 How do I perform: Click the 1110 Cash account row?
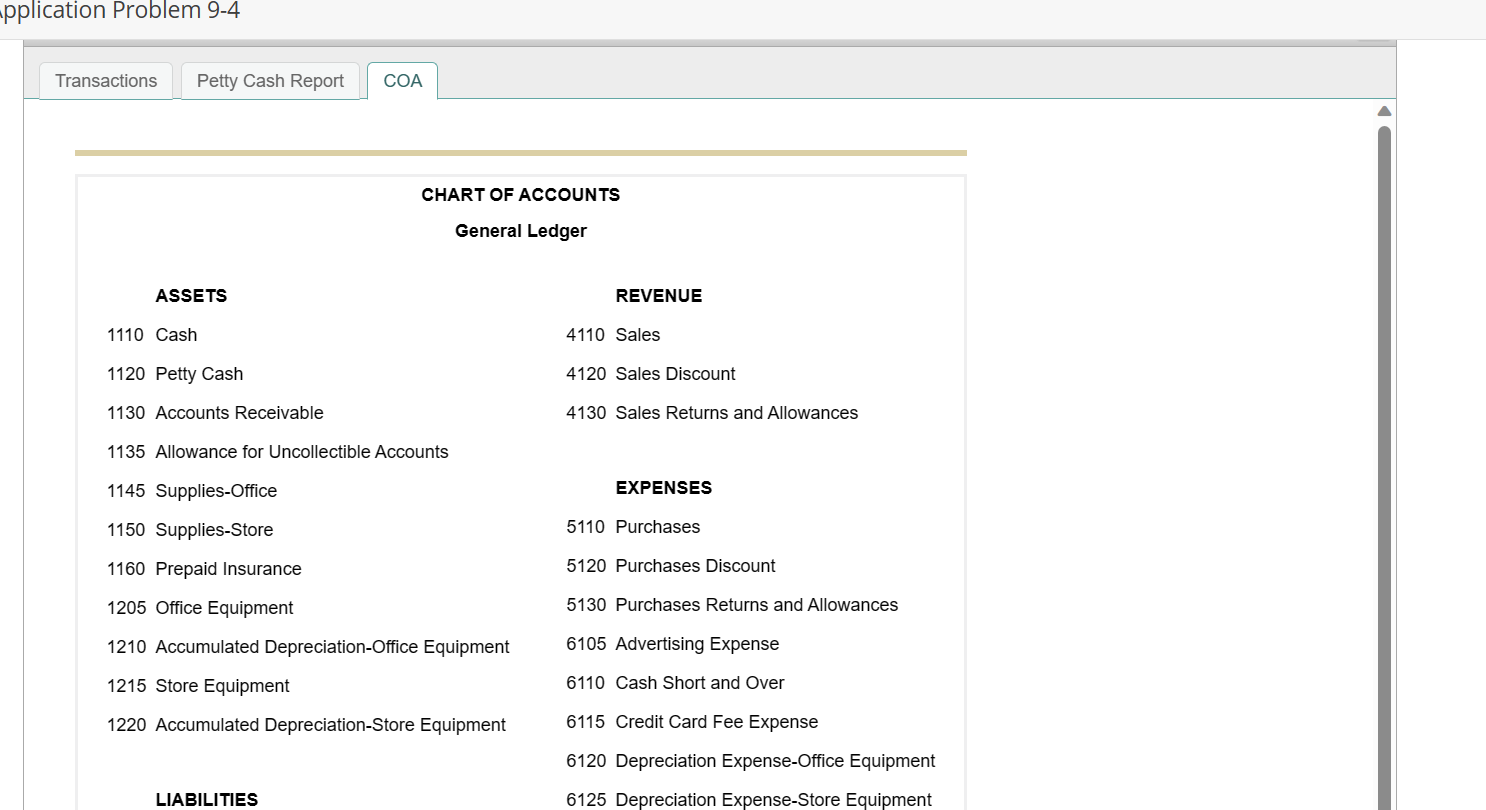[152, 335]
